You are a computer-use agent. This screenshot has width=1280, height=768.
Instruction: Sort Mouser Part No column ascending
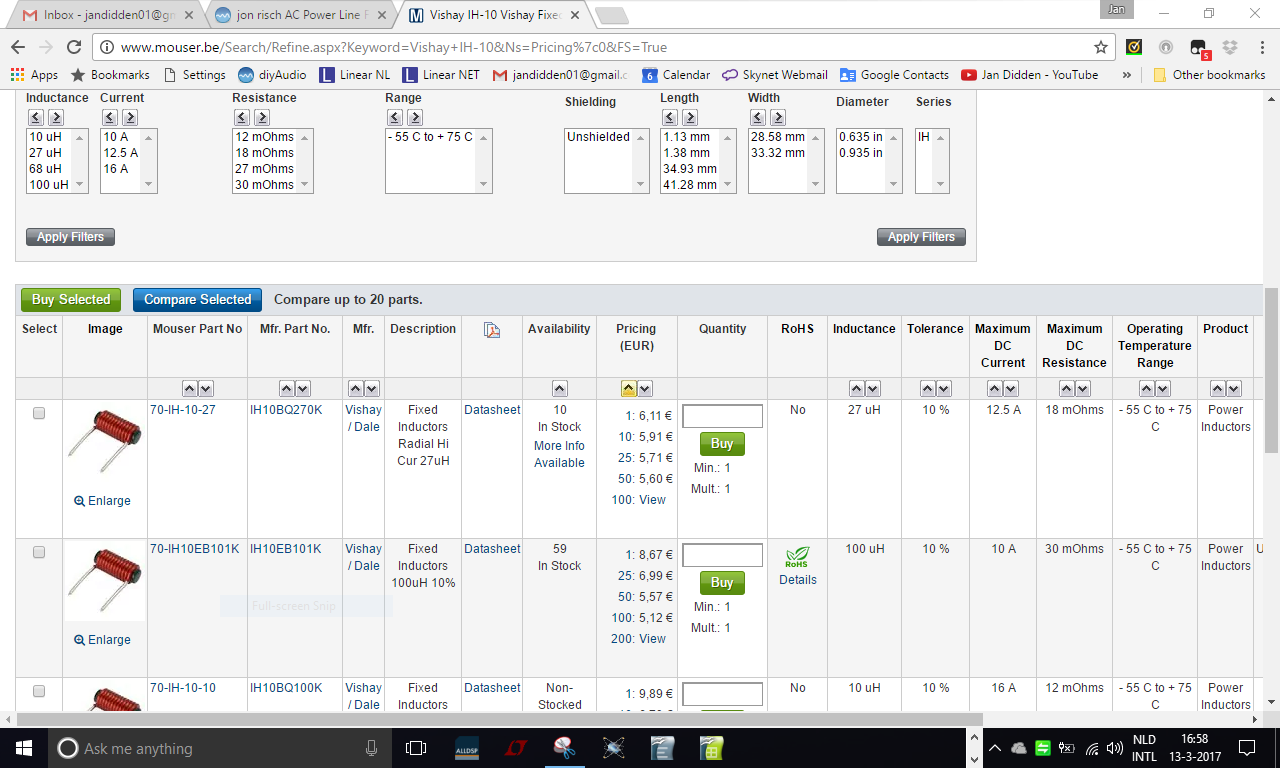tap(189, 389)
